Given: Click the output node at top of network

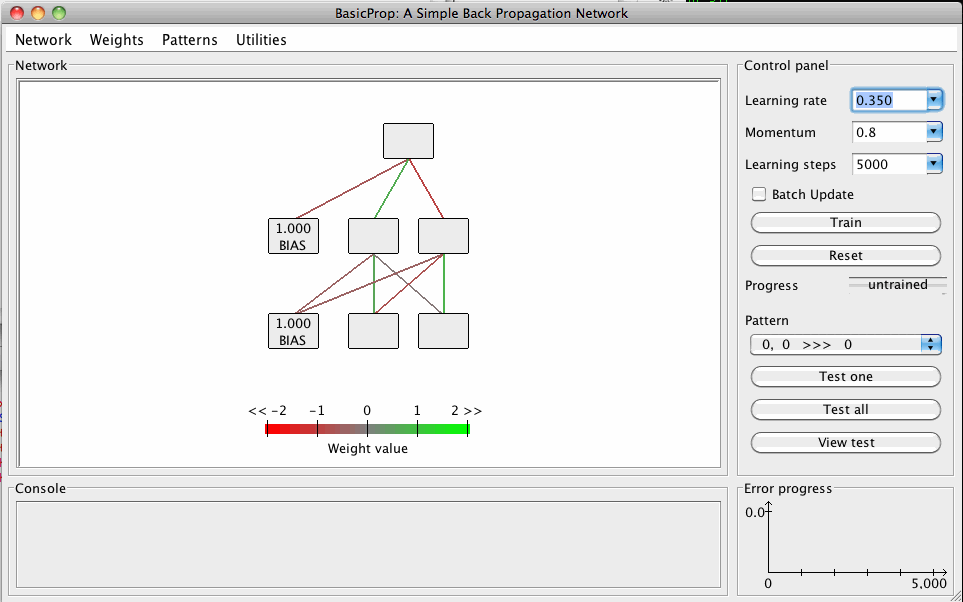Looking at the screenshot, I should tap(408, 141).
